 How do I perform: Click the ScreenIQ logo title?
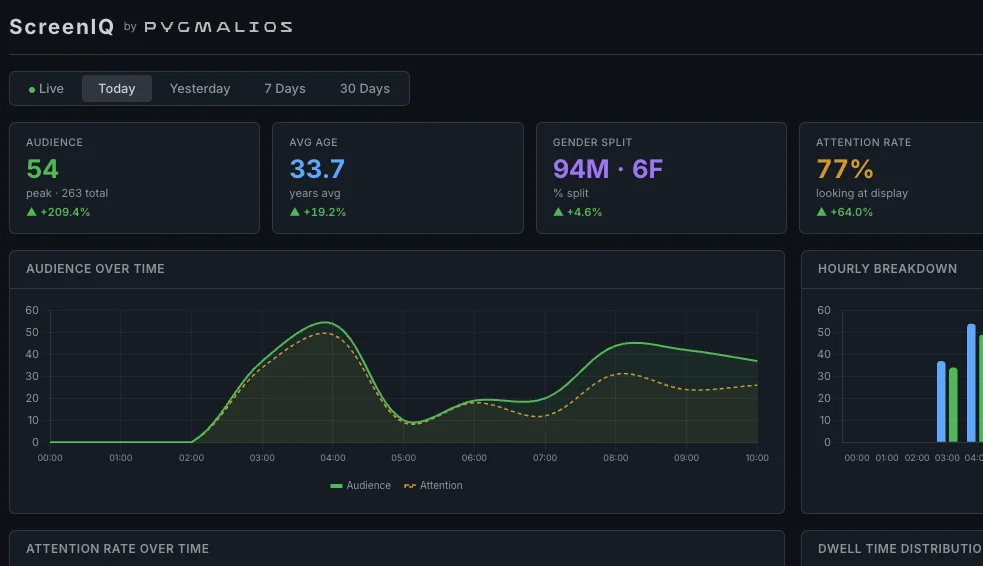61,27
